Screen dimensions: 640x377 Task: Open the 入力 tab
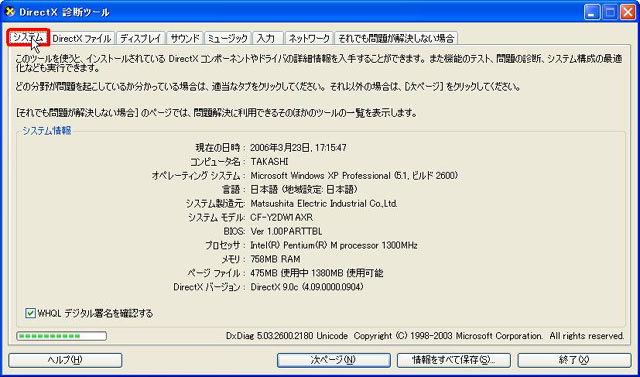click(267, 39)
